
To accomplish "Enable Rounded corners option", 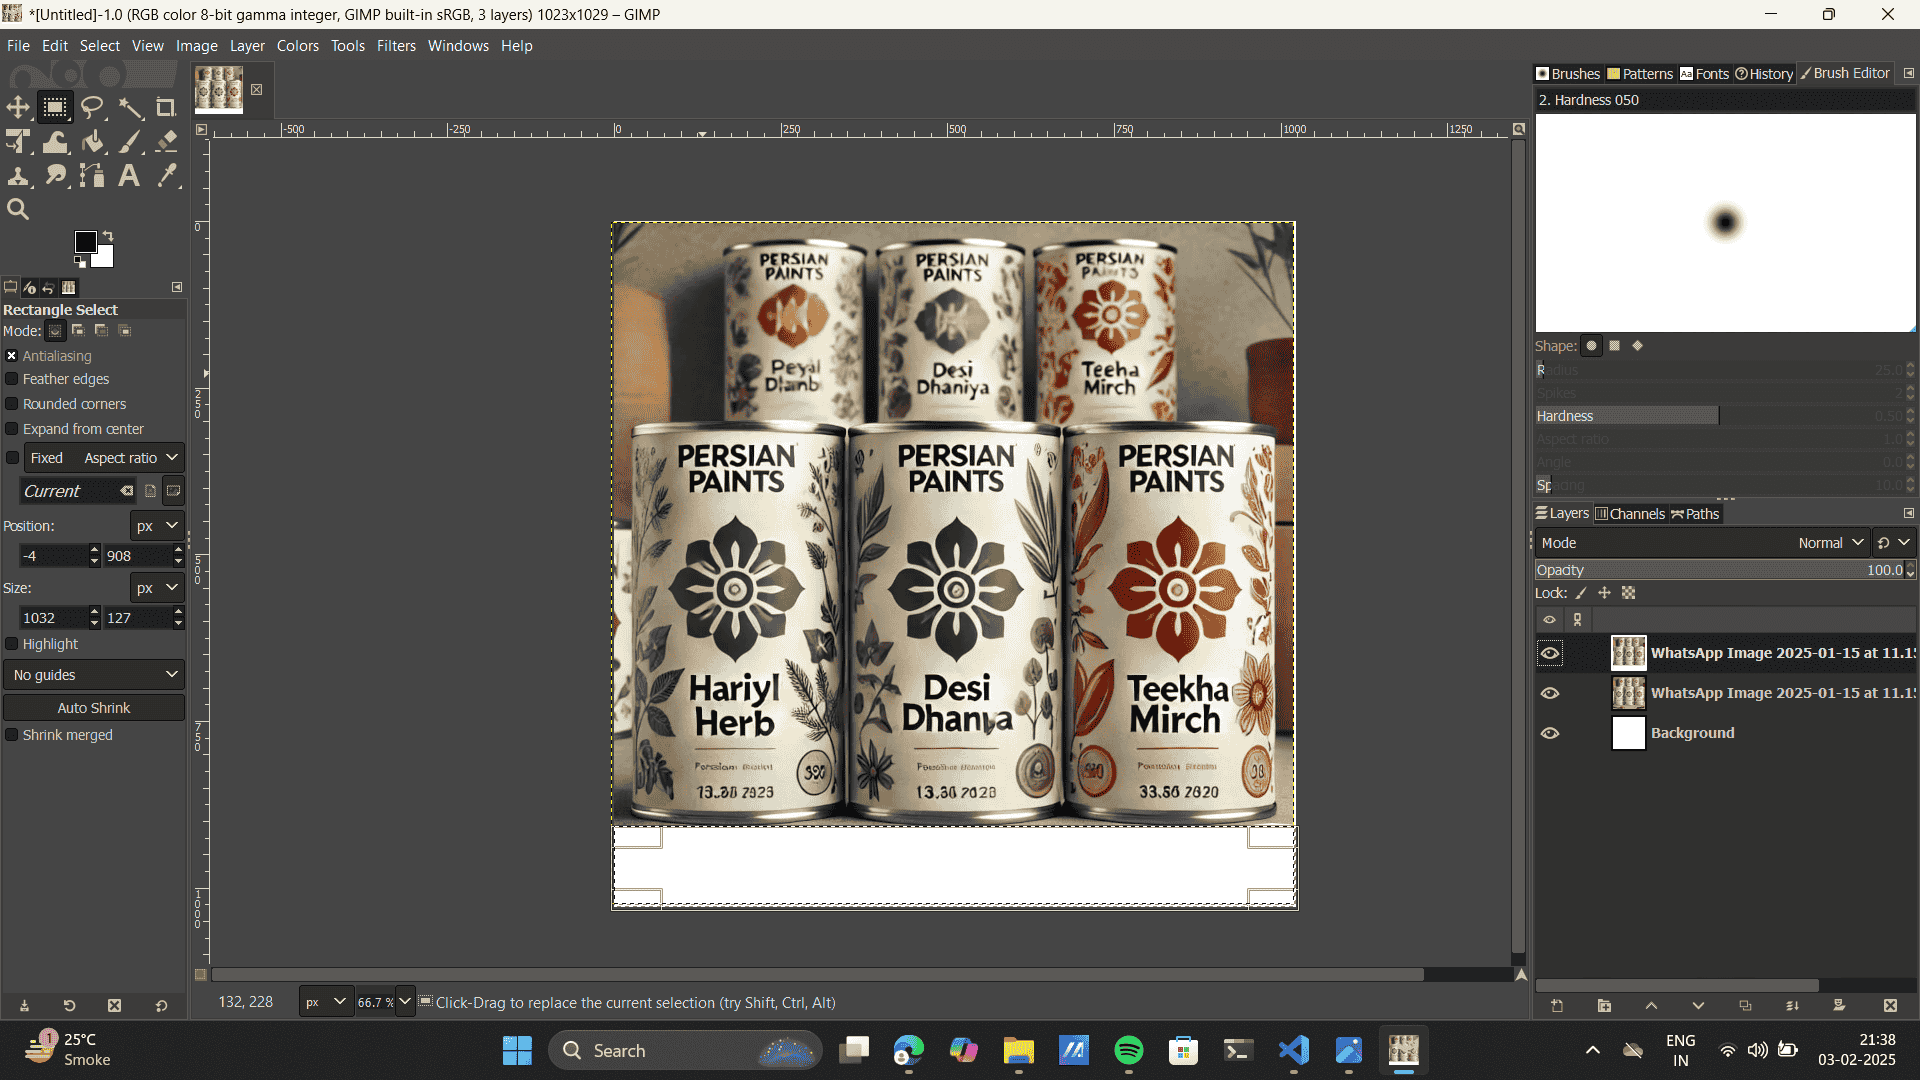I will [x=12, y=404].
